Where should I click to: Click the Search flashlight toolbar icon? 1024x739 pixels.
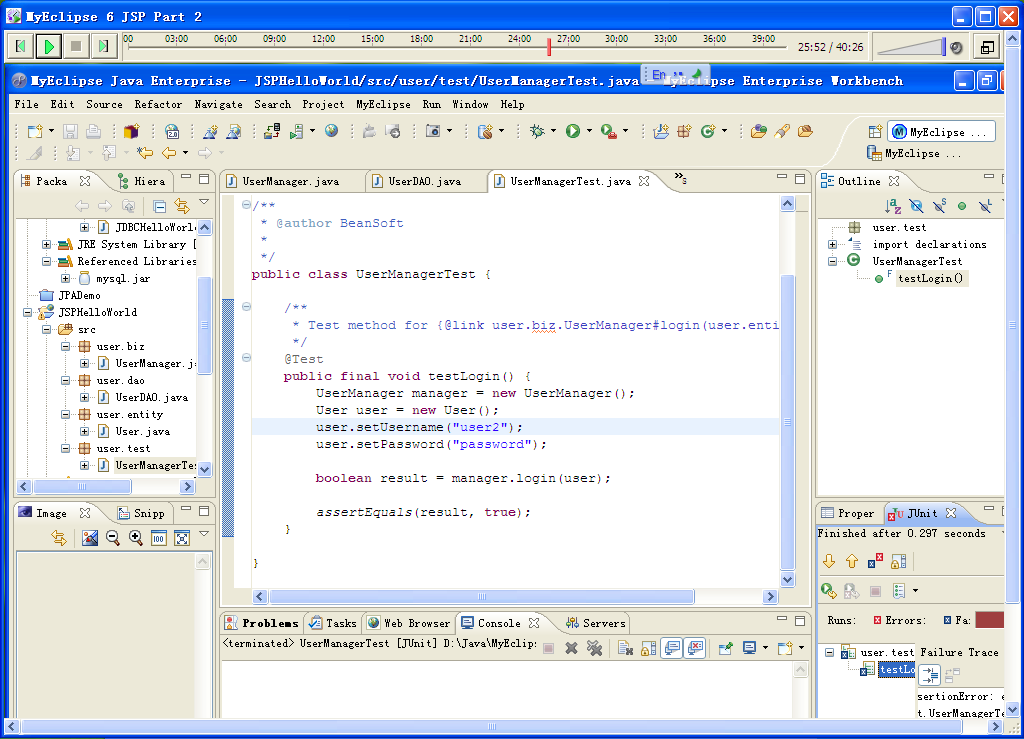click(x=782, y=131)
